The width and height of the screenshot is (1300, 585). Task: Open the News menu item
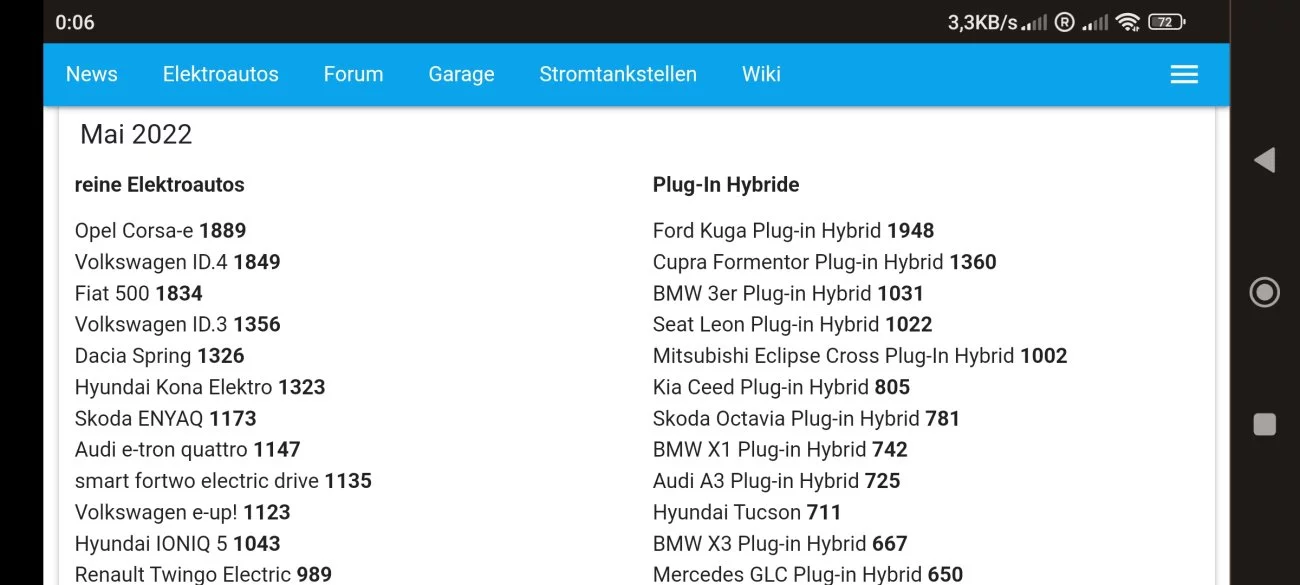pyautogui.click(x=91, y=74)
